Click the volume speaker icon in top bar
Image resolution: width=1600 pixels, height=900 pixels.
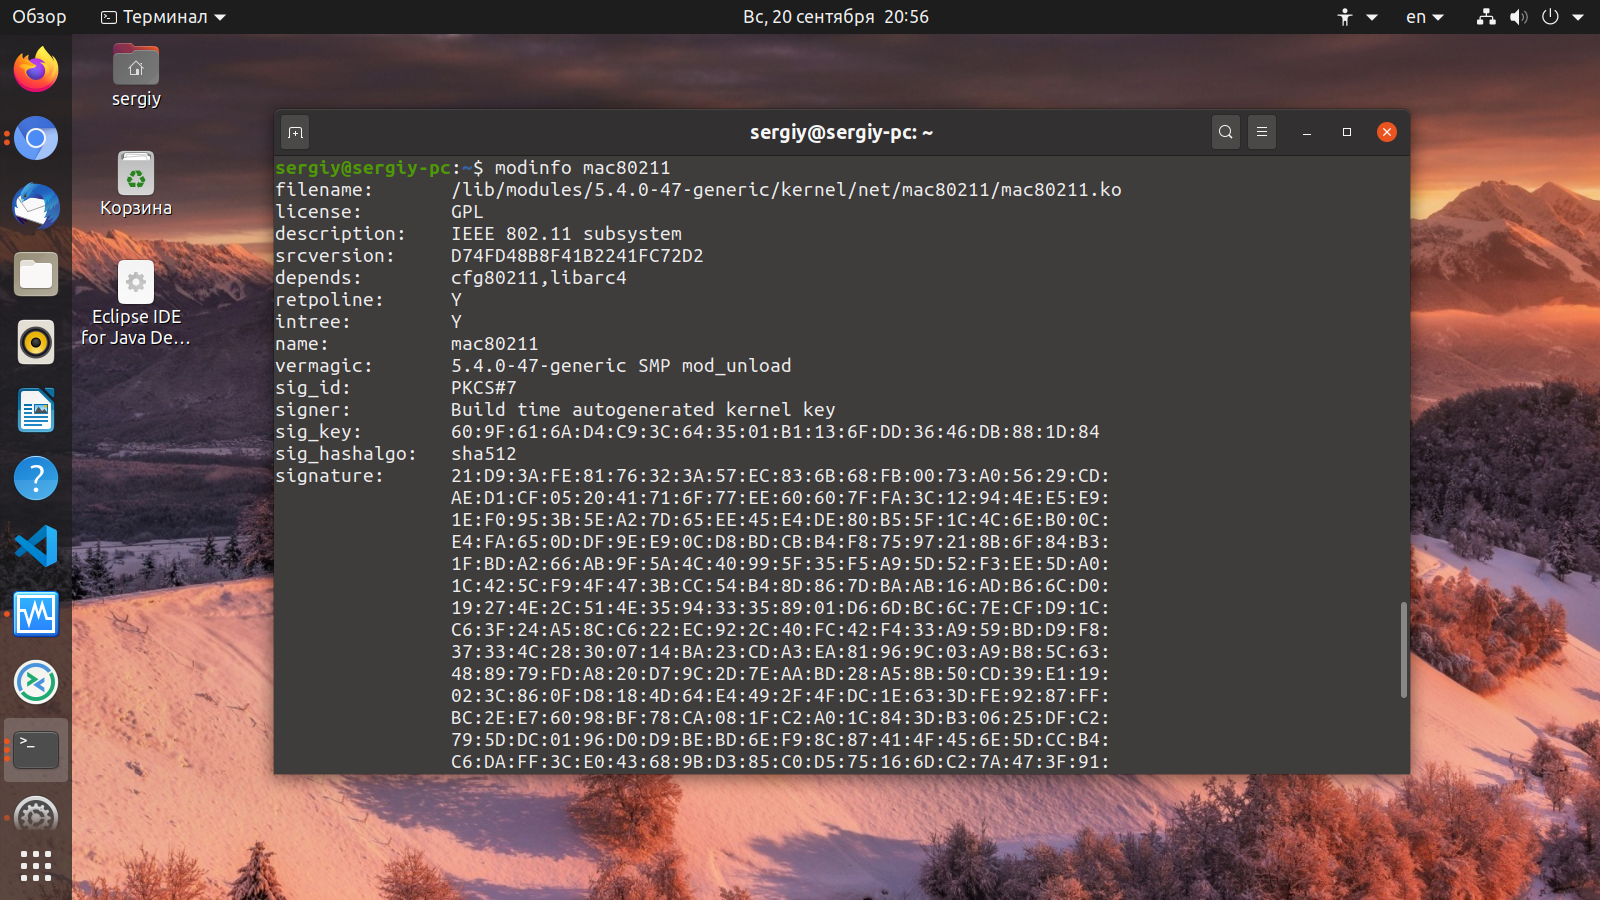pos(1518,17)
